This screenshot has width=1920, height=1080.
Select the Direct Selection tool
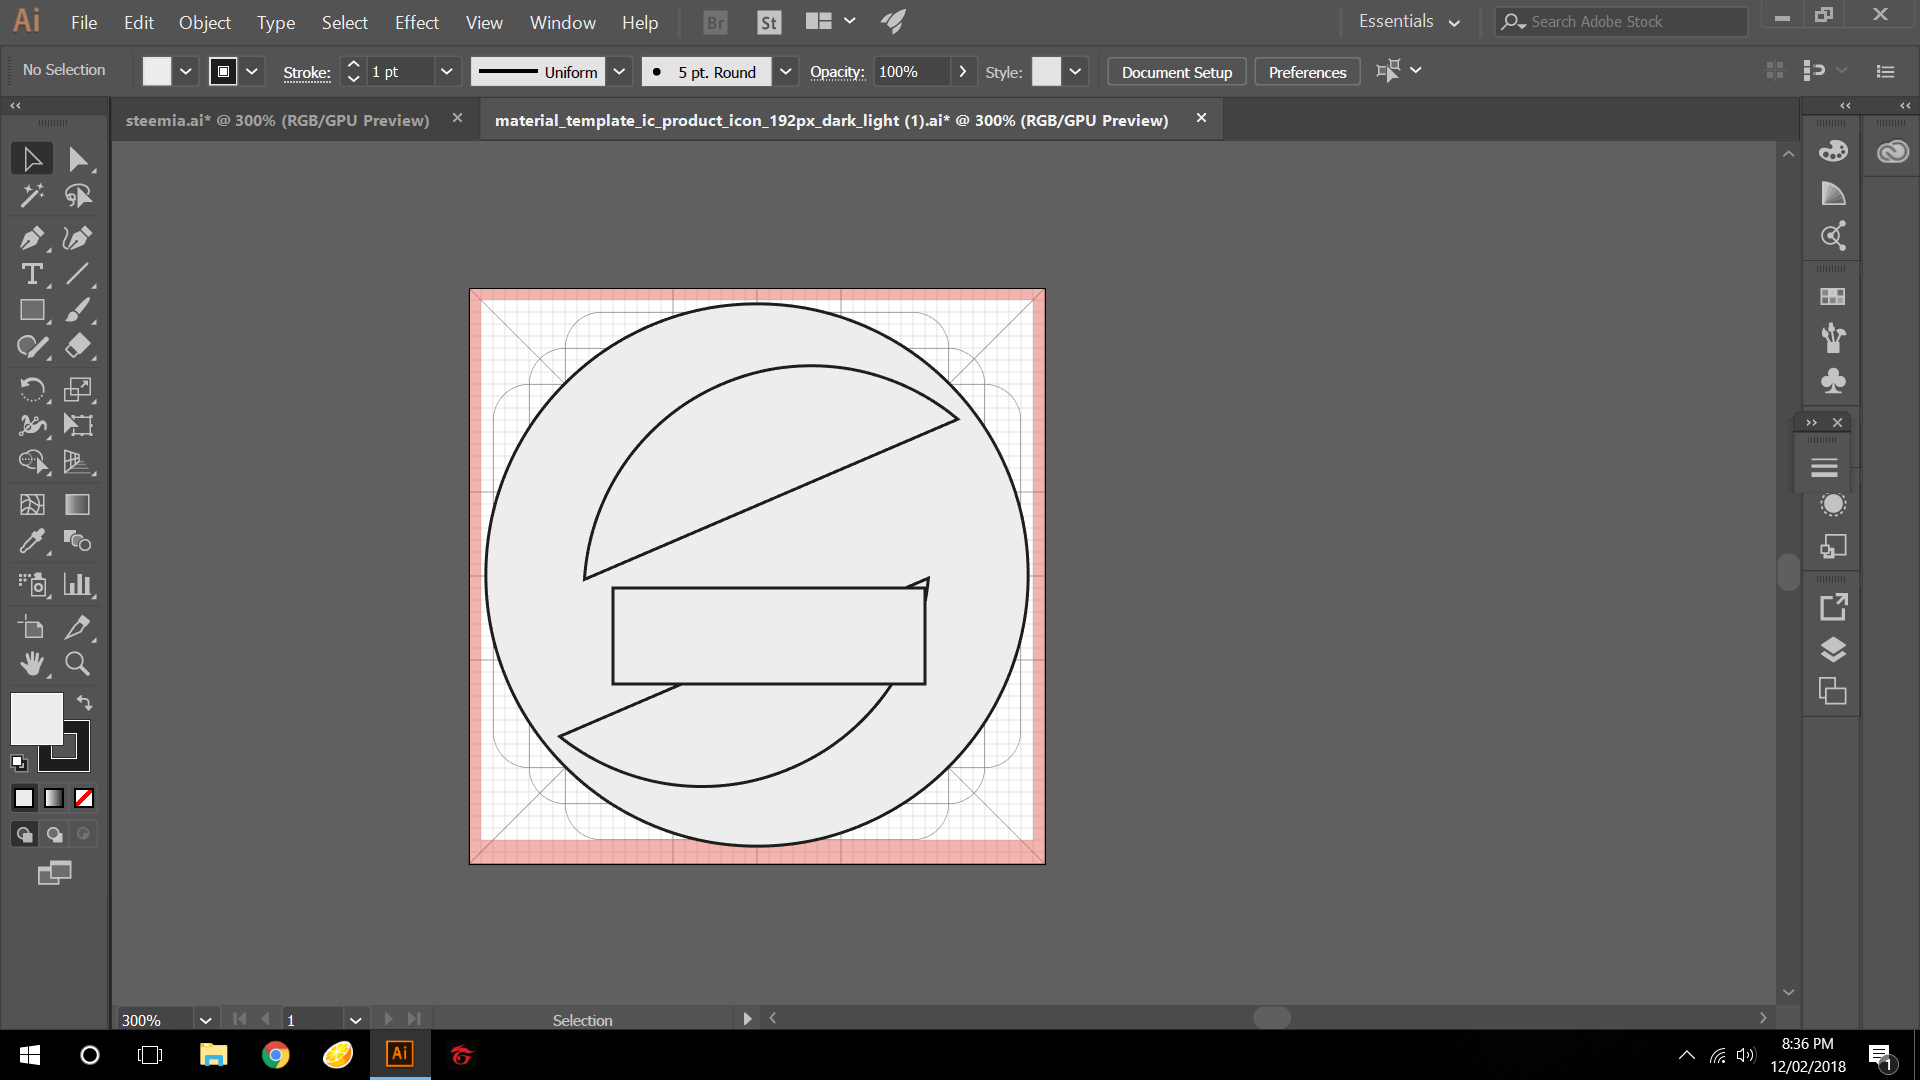point(78,159)
